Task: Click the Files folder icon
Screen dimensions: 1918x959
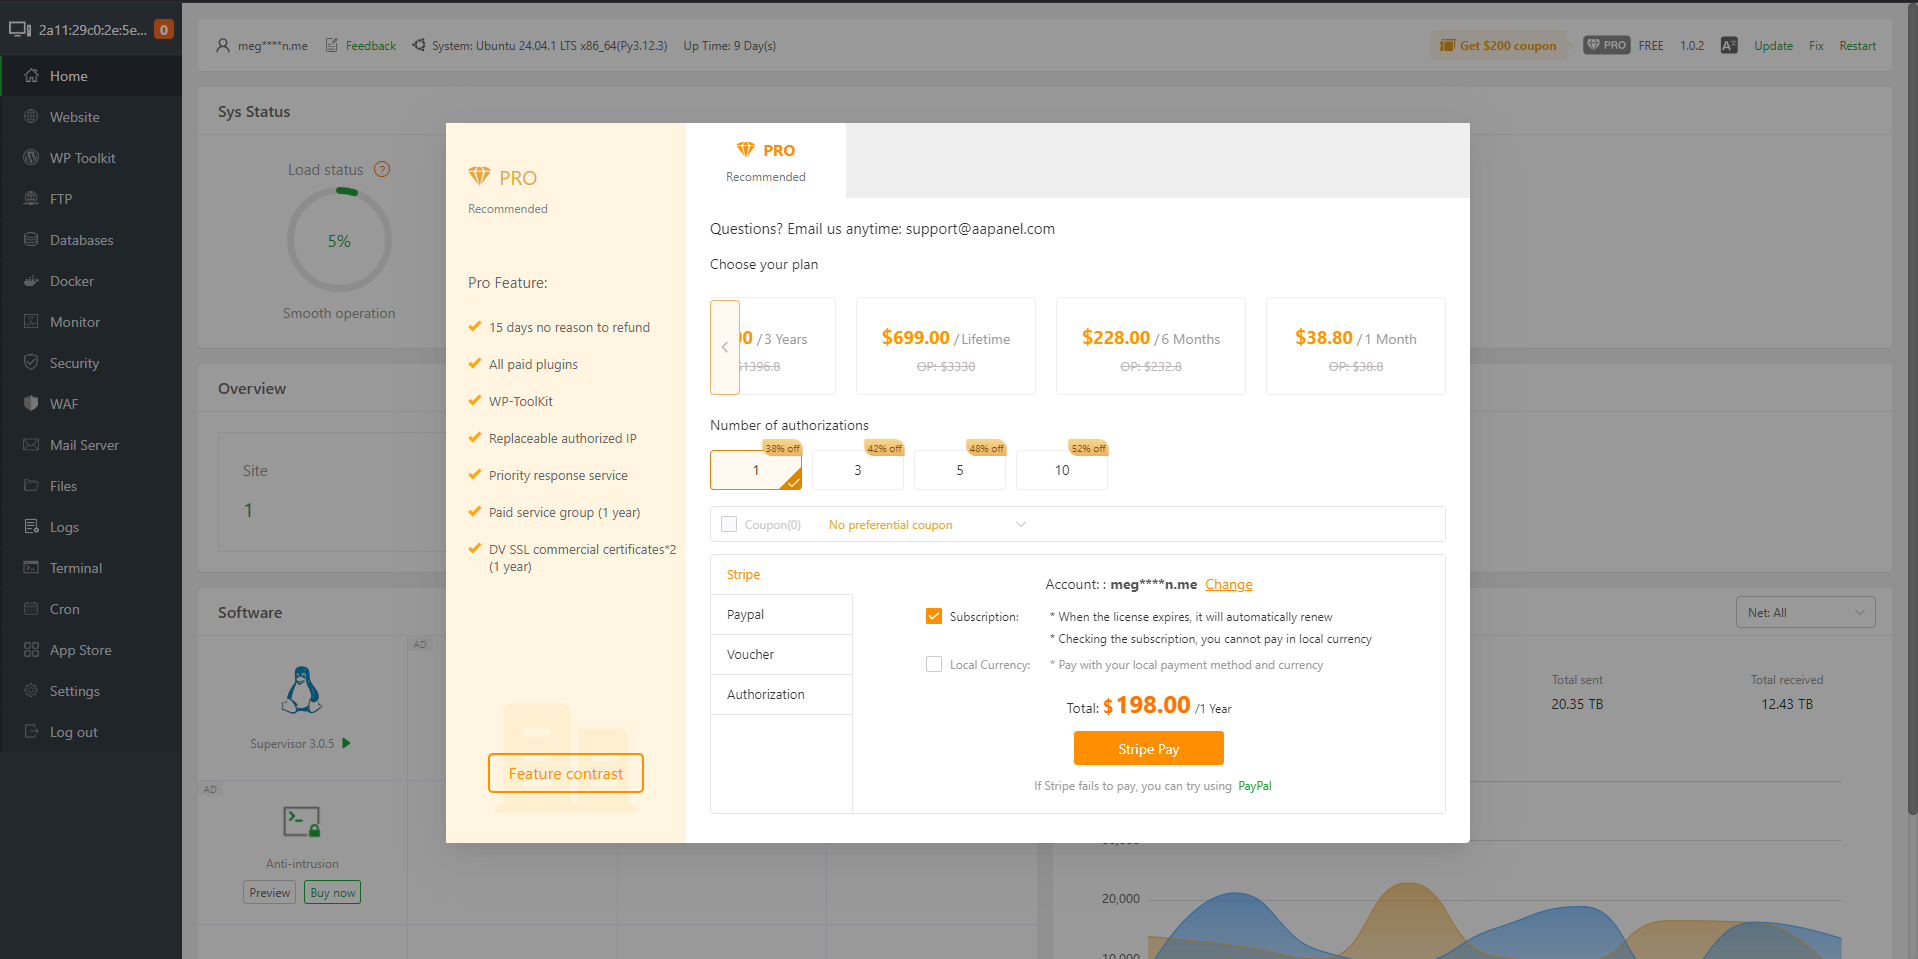Action: click(31, 486)
